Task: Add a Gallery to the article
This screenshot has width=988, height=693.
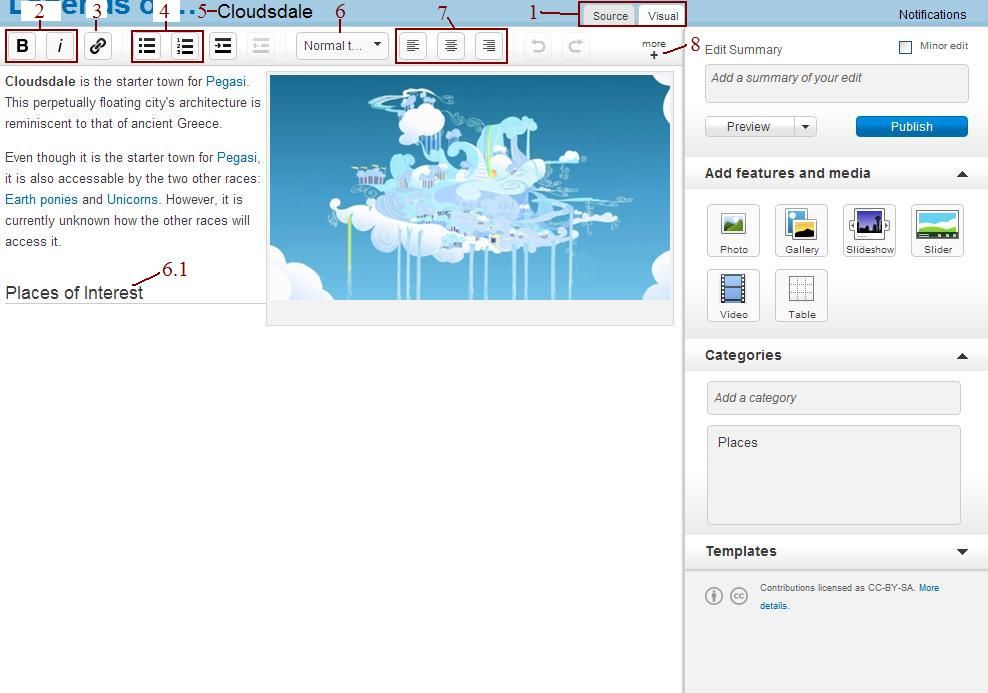Action: tap(801, 231)
